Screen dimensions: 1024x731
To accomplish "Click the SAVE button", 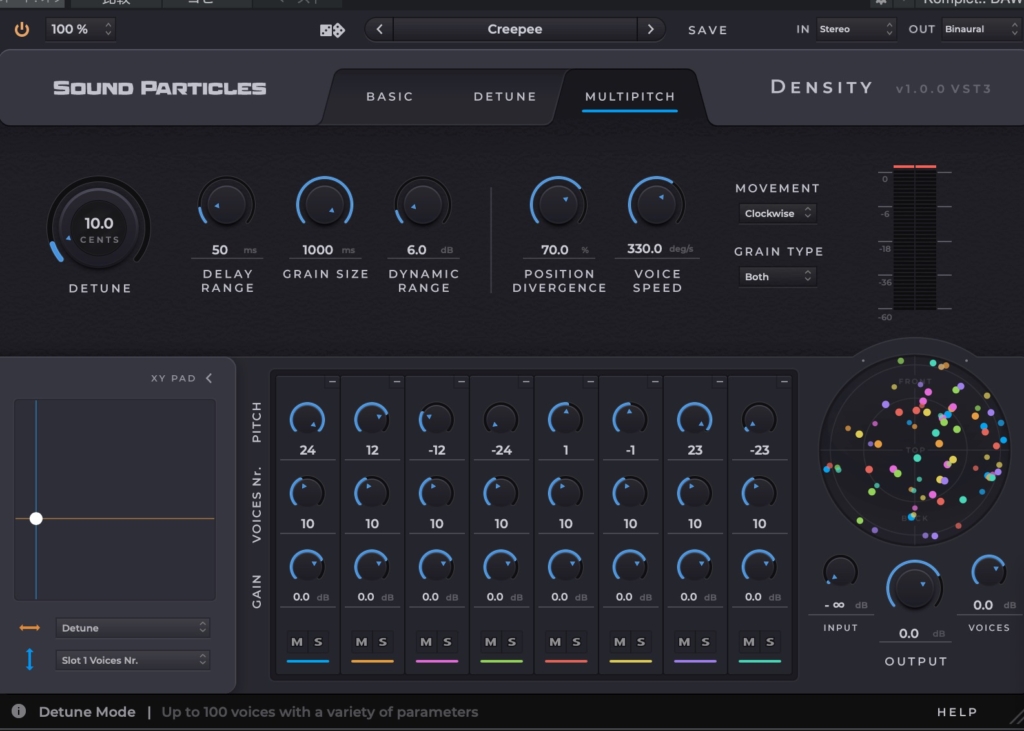I will pyautogui.click(x=707, y=30).
